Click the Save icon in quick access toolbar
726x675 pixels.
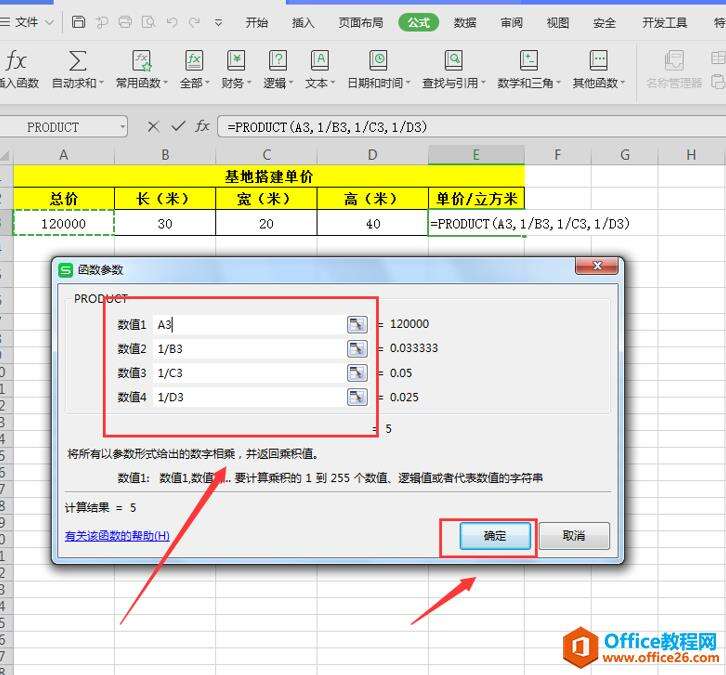click(x=78, y=22)
